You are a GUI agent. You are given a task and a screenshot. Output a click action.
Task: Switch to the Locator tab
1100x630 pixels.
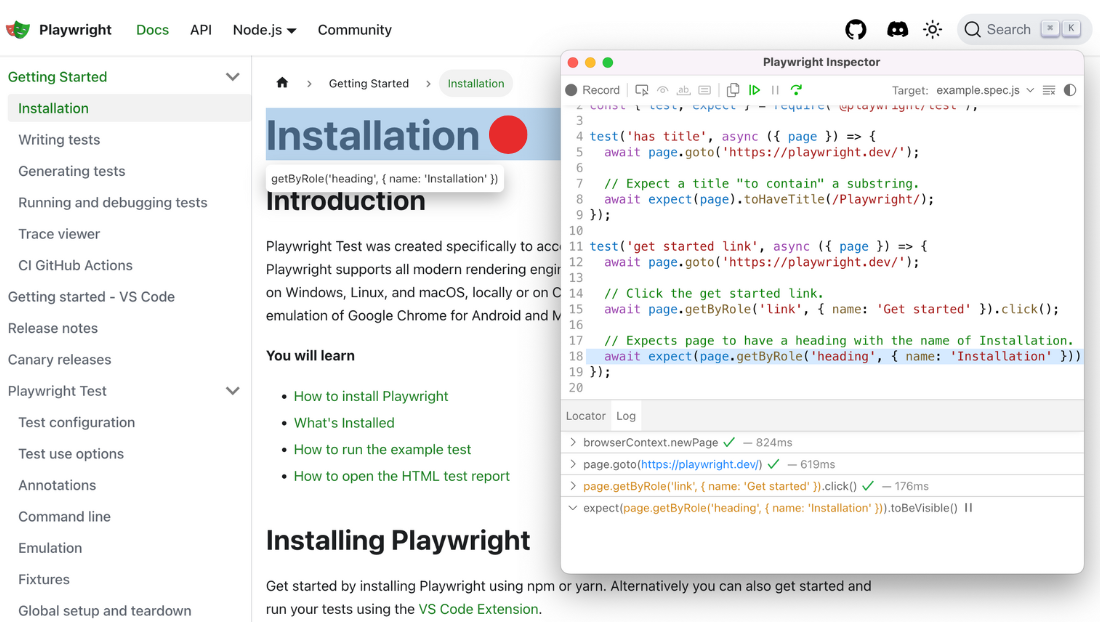586,416
